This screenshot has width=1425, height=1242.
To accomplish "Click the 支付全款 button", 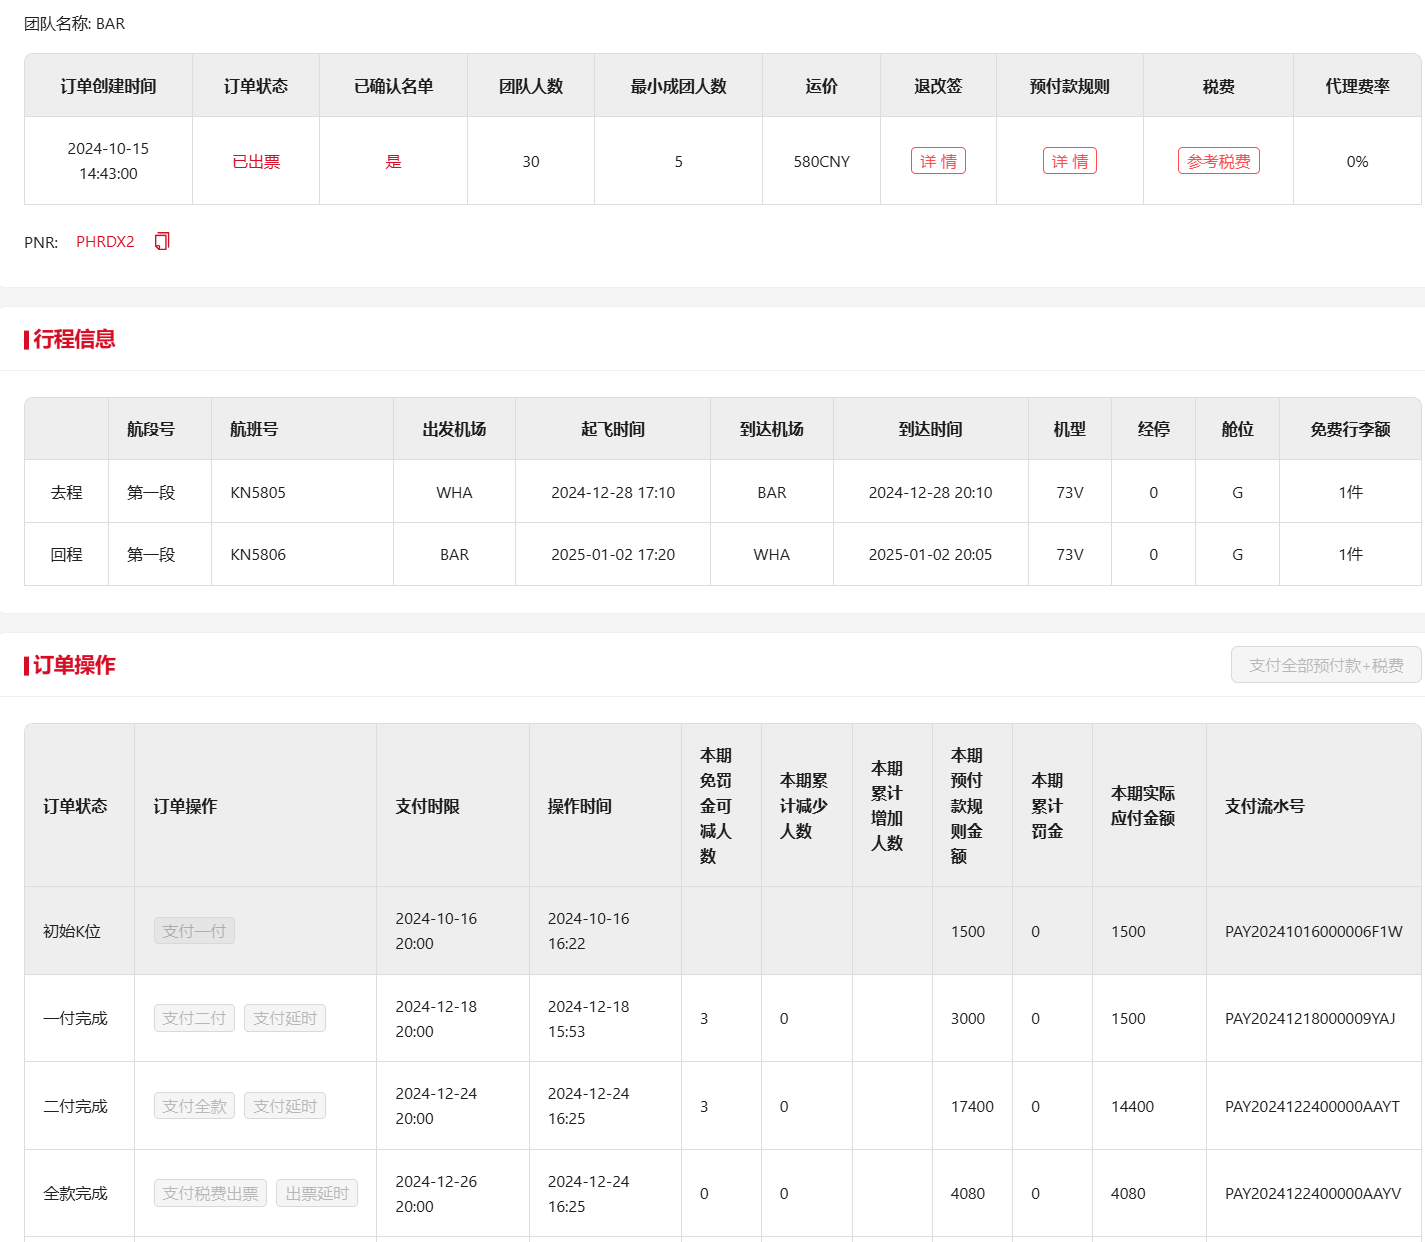I will [194, 1106].
